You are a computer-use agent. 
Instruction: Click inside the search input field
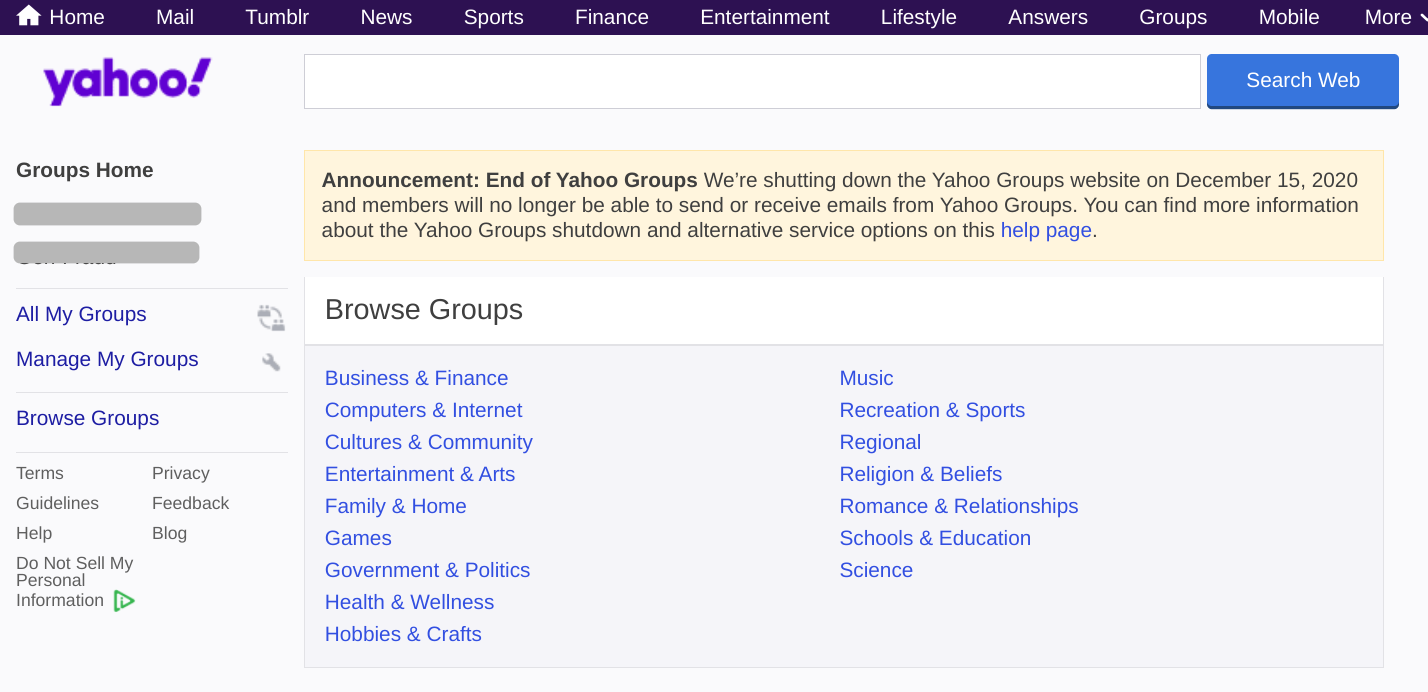pyautogui.click(x=750, y=81)
